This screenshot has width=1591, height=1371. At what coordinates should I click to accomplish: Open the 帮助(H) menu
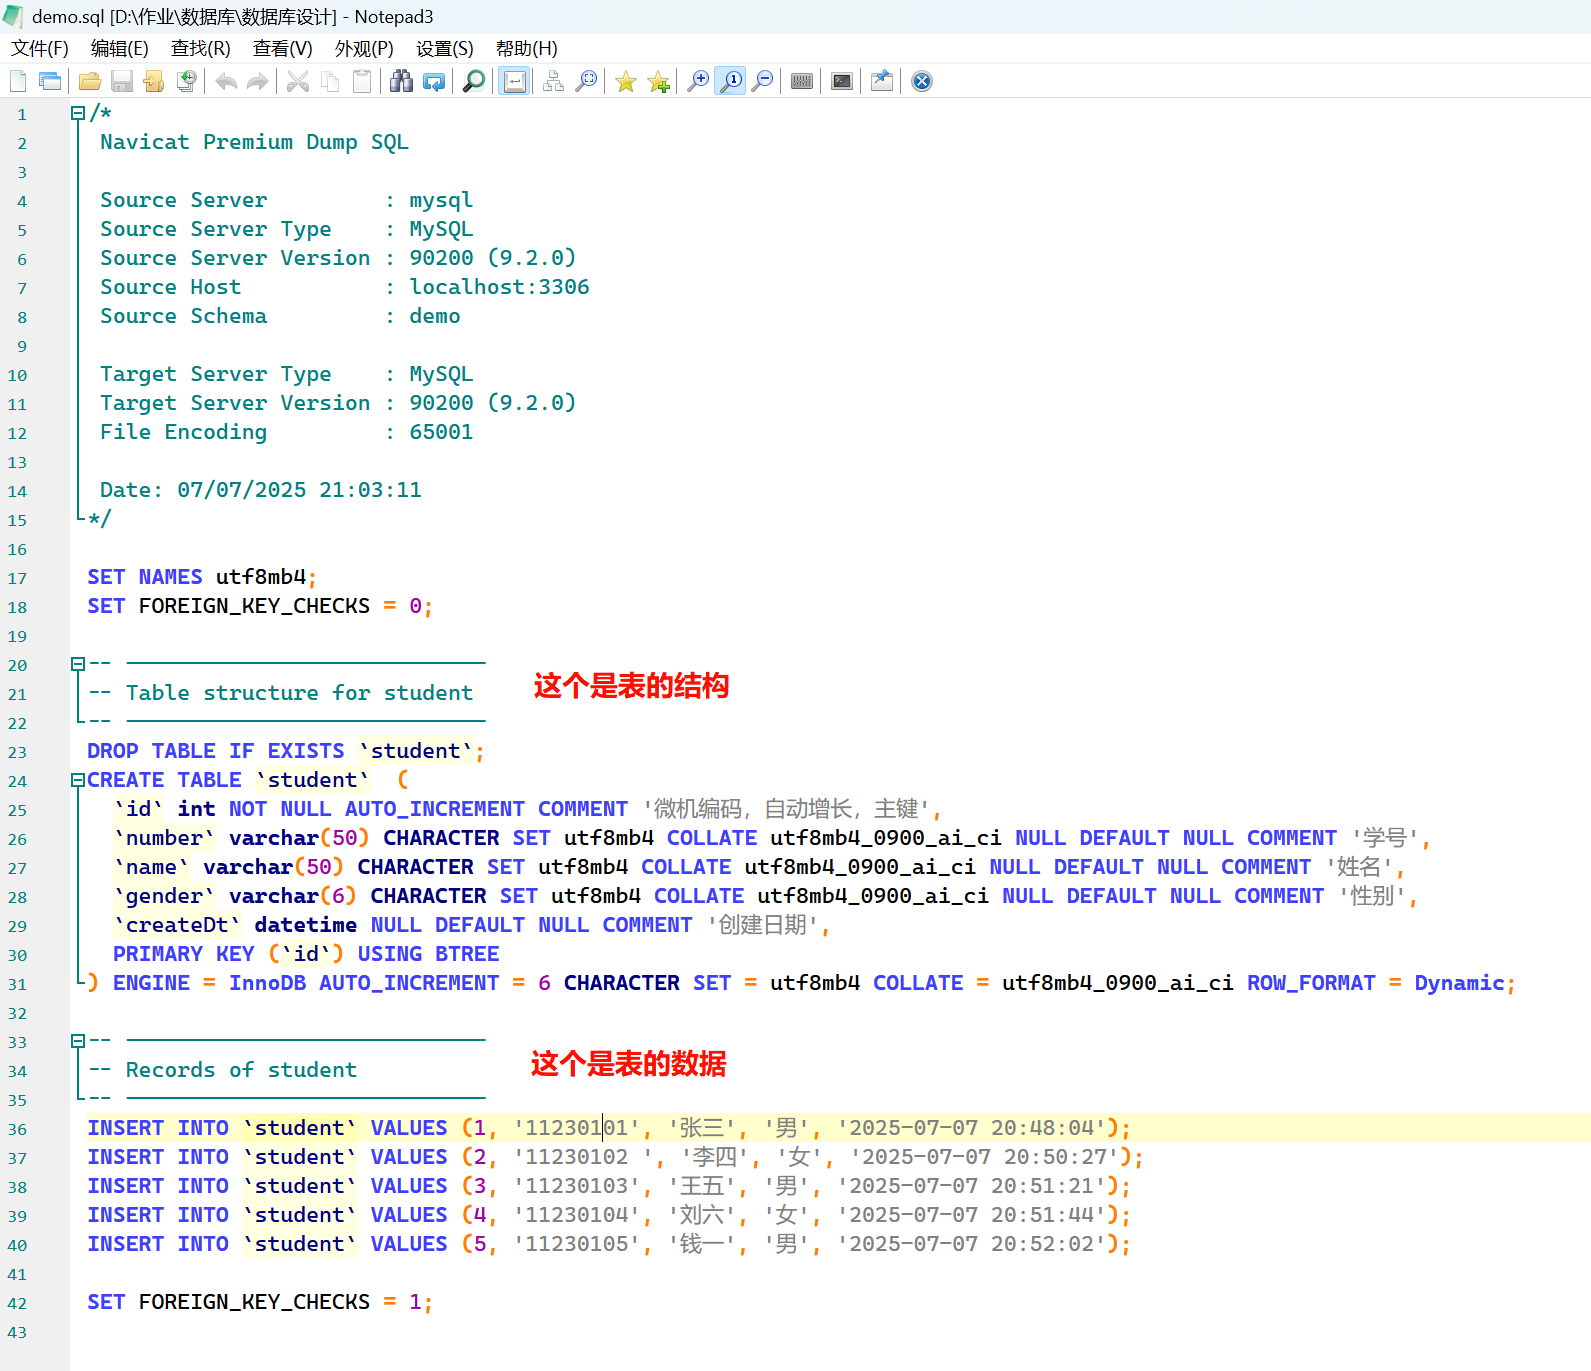[x=526, y=49]
